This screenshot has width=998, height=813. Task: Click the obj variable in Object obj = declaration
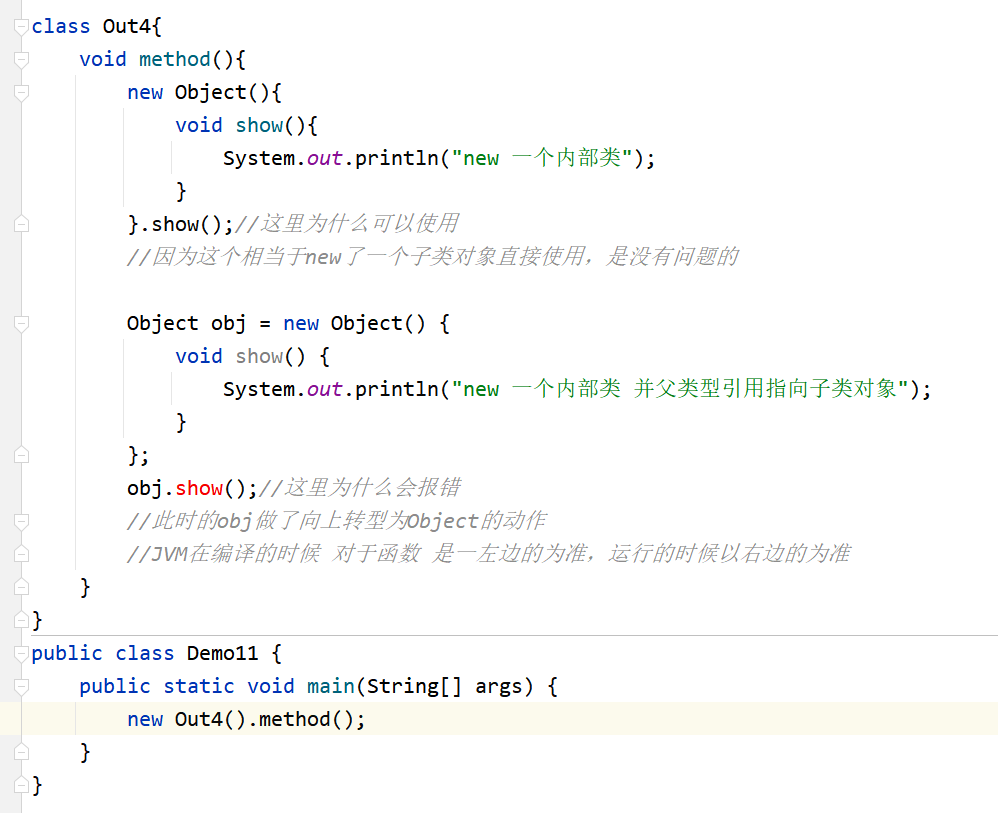[x=228, y=324]
